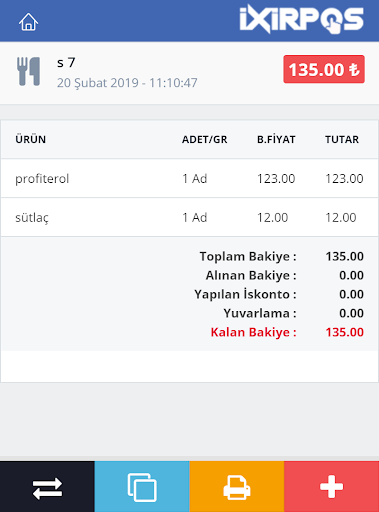Click the ADET/GR column header
Screen dimensions: 379x512
click(x=205, y=139)
